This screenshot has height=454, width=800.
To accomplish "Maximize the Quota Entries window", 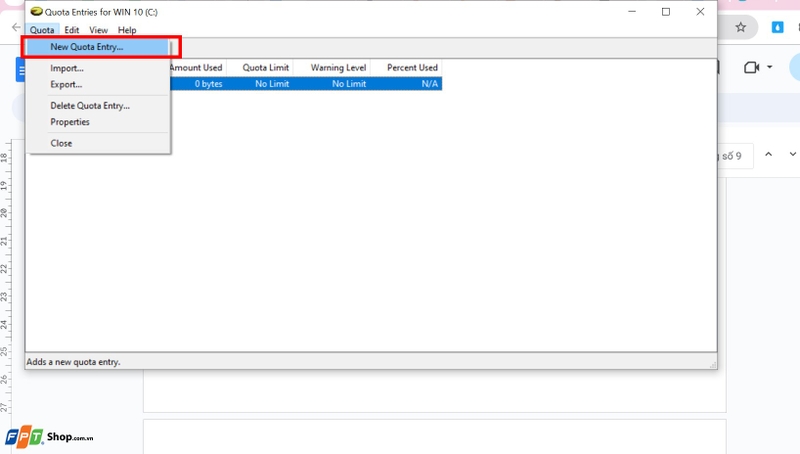I will (x=666, y=11).
